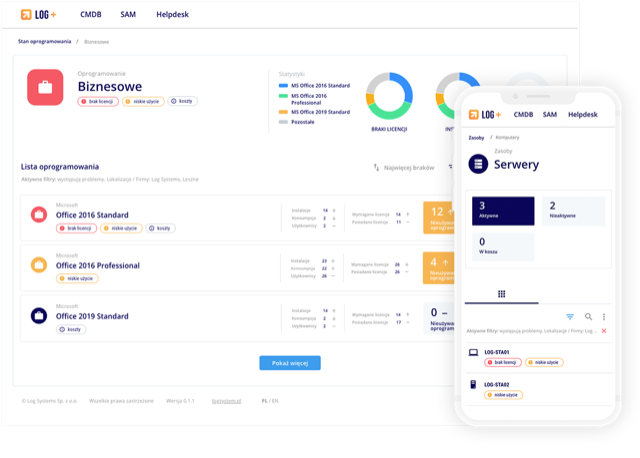Click the LOG+ logo in desktop header
The image size is (640, 458).
(x=38, y=15)
